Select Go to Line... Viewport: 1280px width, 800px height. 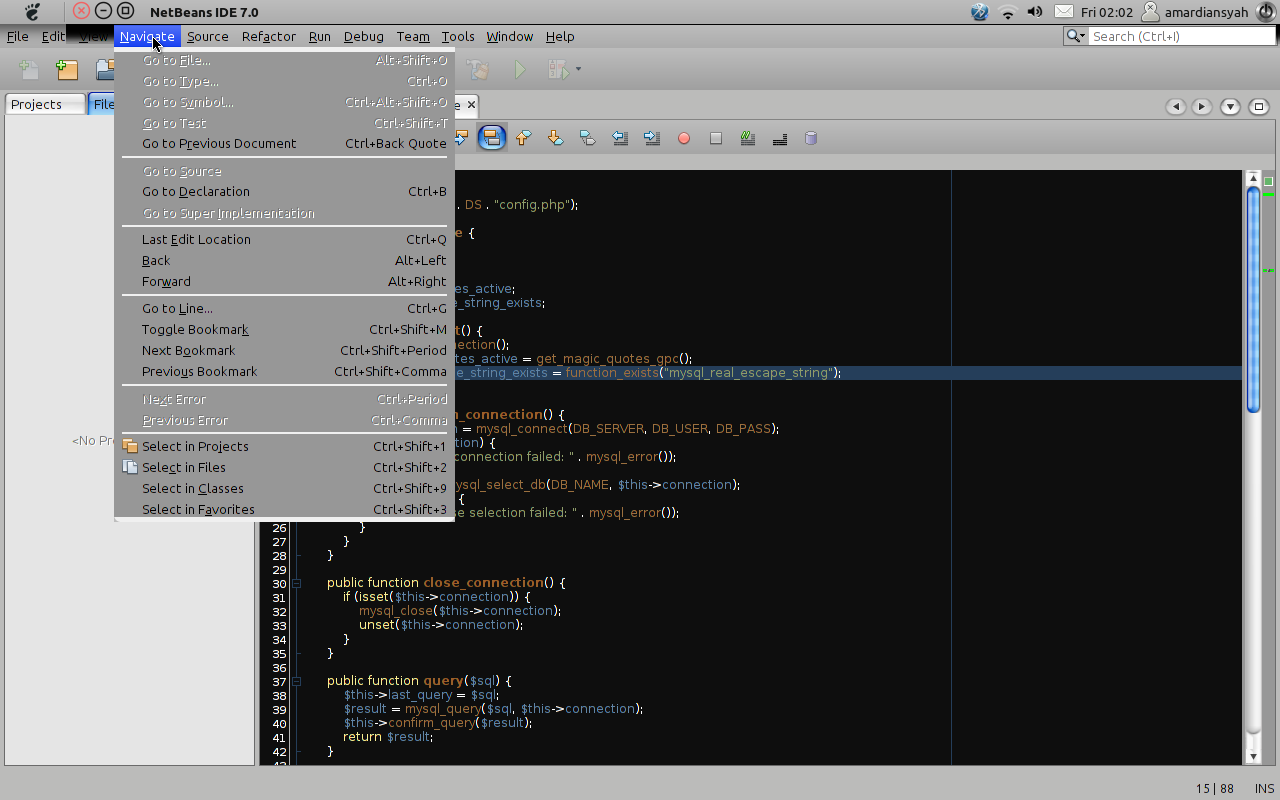click(x=285, y=309)
